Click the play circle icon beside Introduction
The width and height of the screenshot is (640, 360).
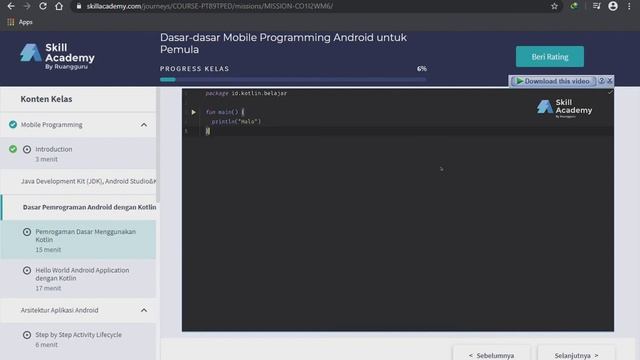tap(27, 149)
